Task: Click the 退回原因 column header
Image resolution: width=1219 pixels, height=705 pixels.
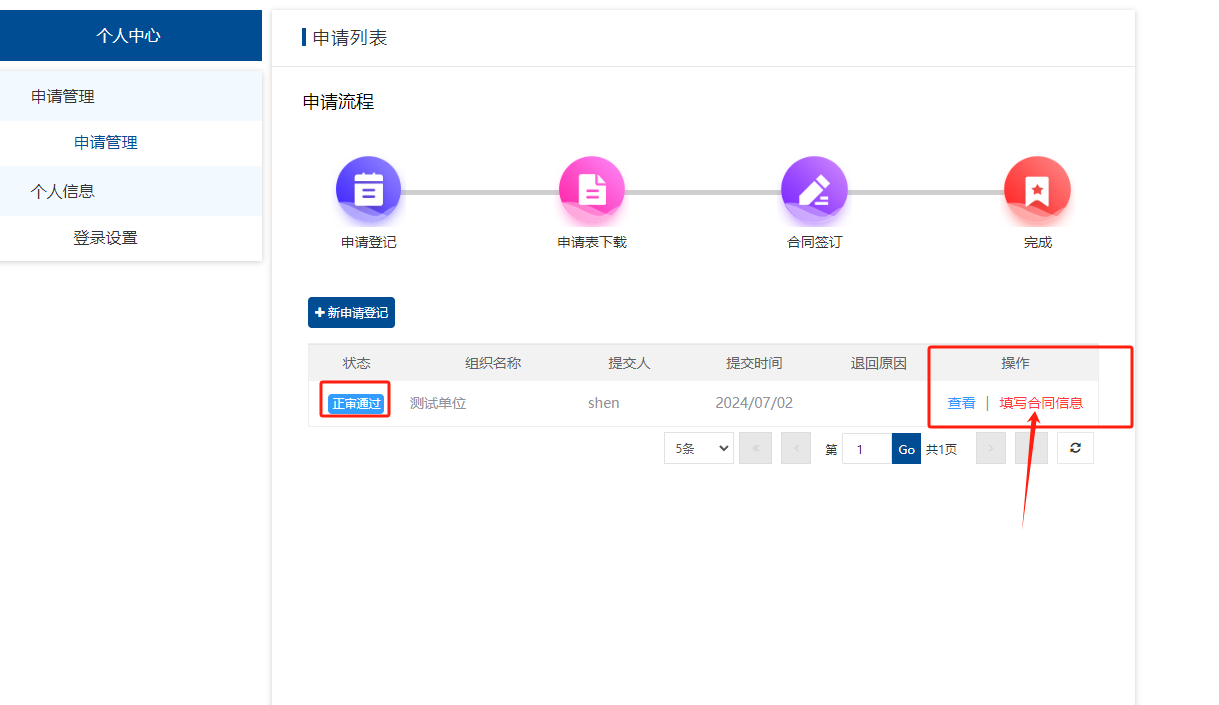Action: click(878, 363)
